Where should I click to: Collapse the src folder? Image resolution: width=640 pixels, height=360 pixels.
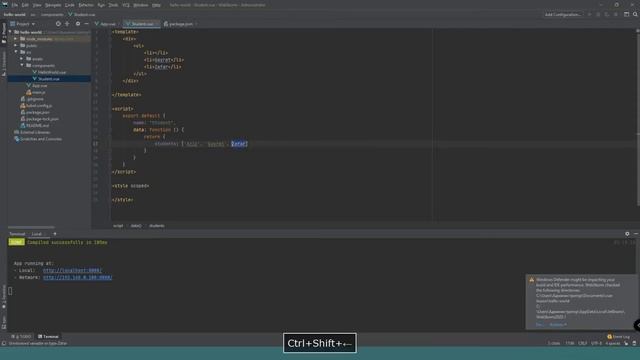tap(16, 52)
